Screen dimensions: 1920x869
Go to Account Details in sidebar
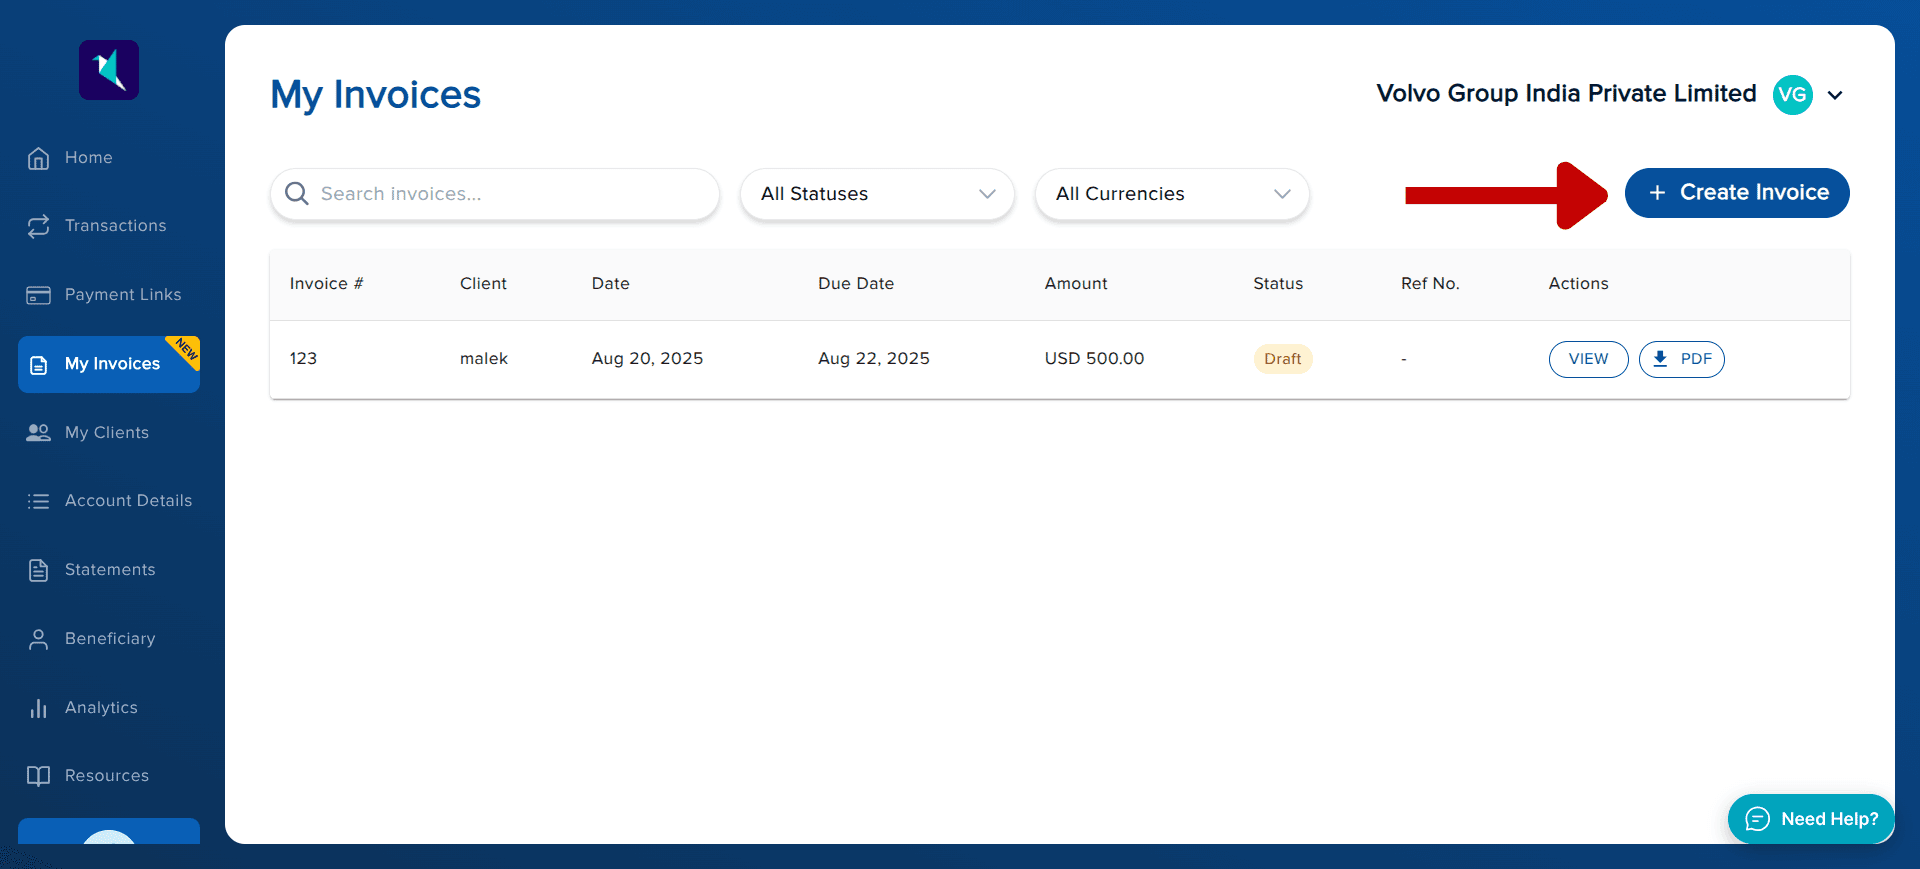pyautogui.click(x=128, y=501)
